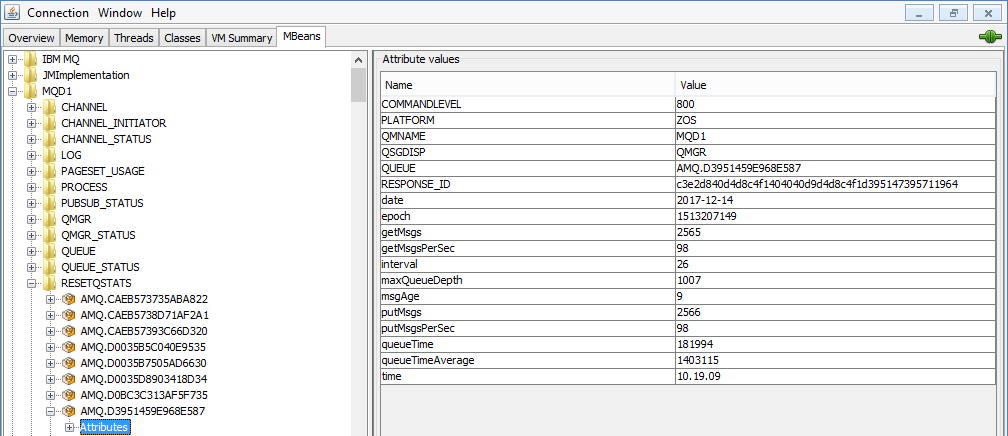Click the QMGR folder icon

click(50, 219)
